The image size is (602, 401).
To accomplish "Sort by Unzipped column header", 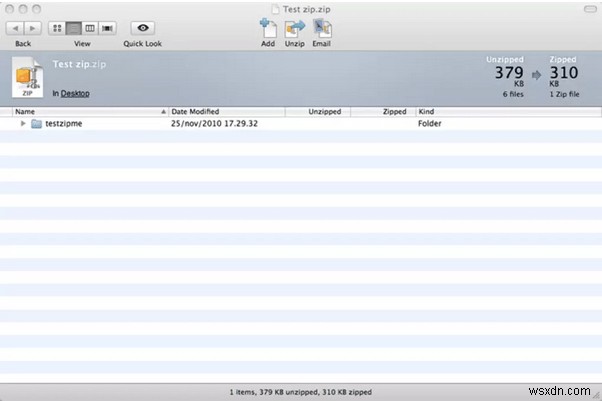I will tap(318, 112).
